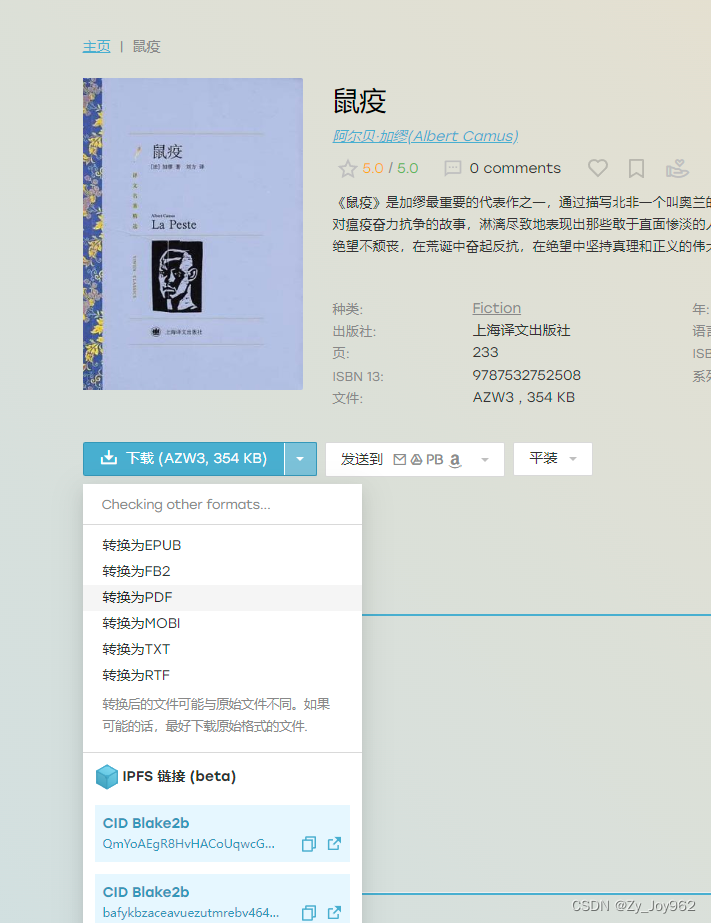Click the book title 鼠疫 heading

(359, 101)
